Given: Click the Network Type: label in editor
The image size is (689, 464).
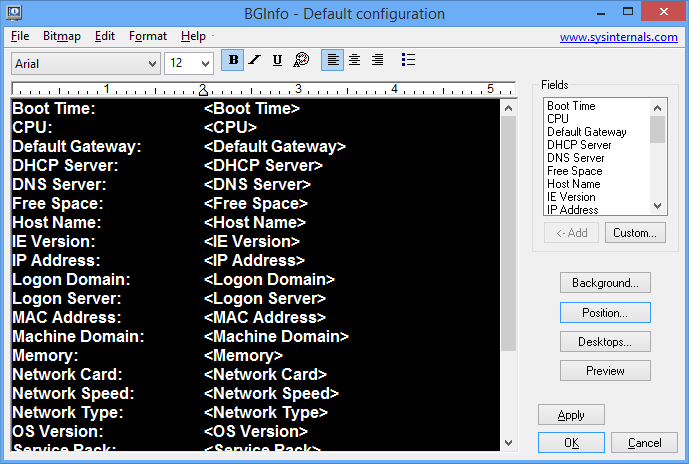Looking at the screenshot, I should 68,412.
